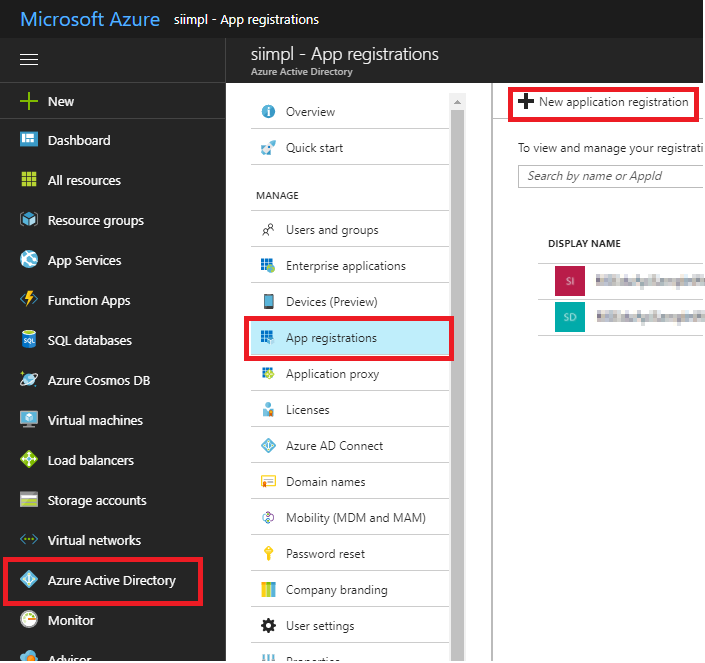
Task: Select the All resources grid icon
Action: [x=29, y=179]
